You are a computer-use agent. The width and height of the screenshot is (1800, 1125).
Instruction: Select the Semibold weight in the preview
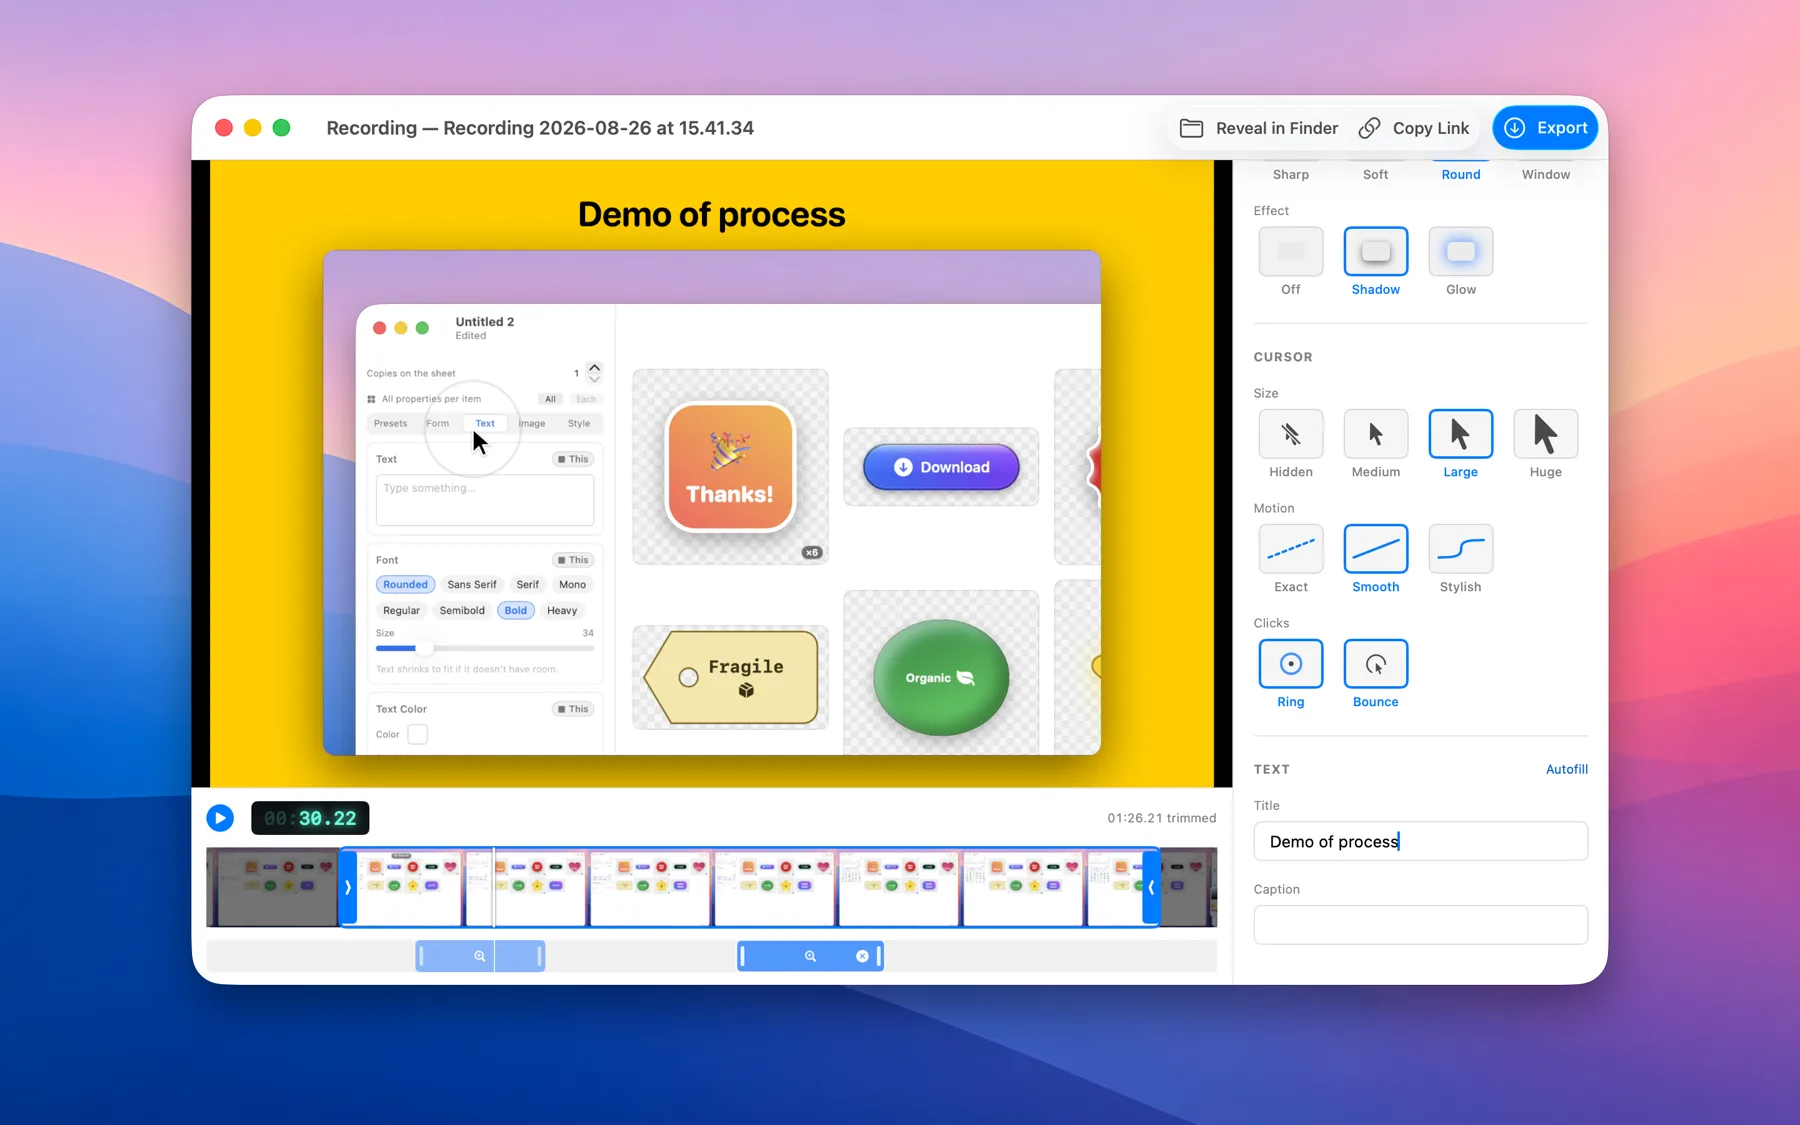462,610
